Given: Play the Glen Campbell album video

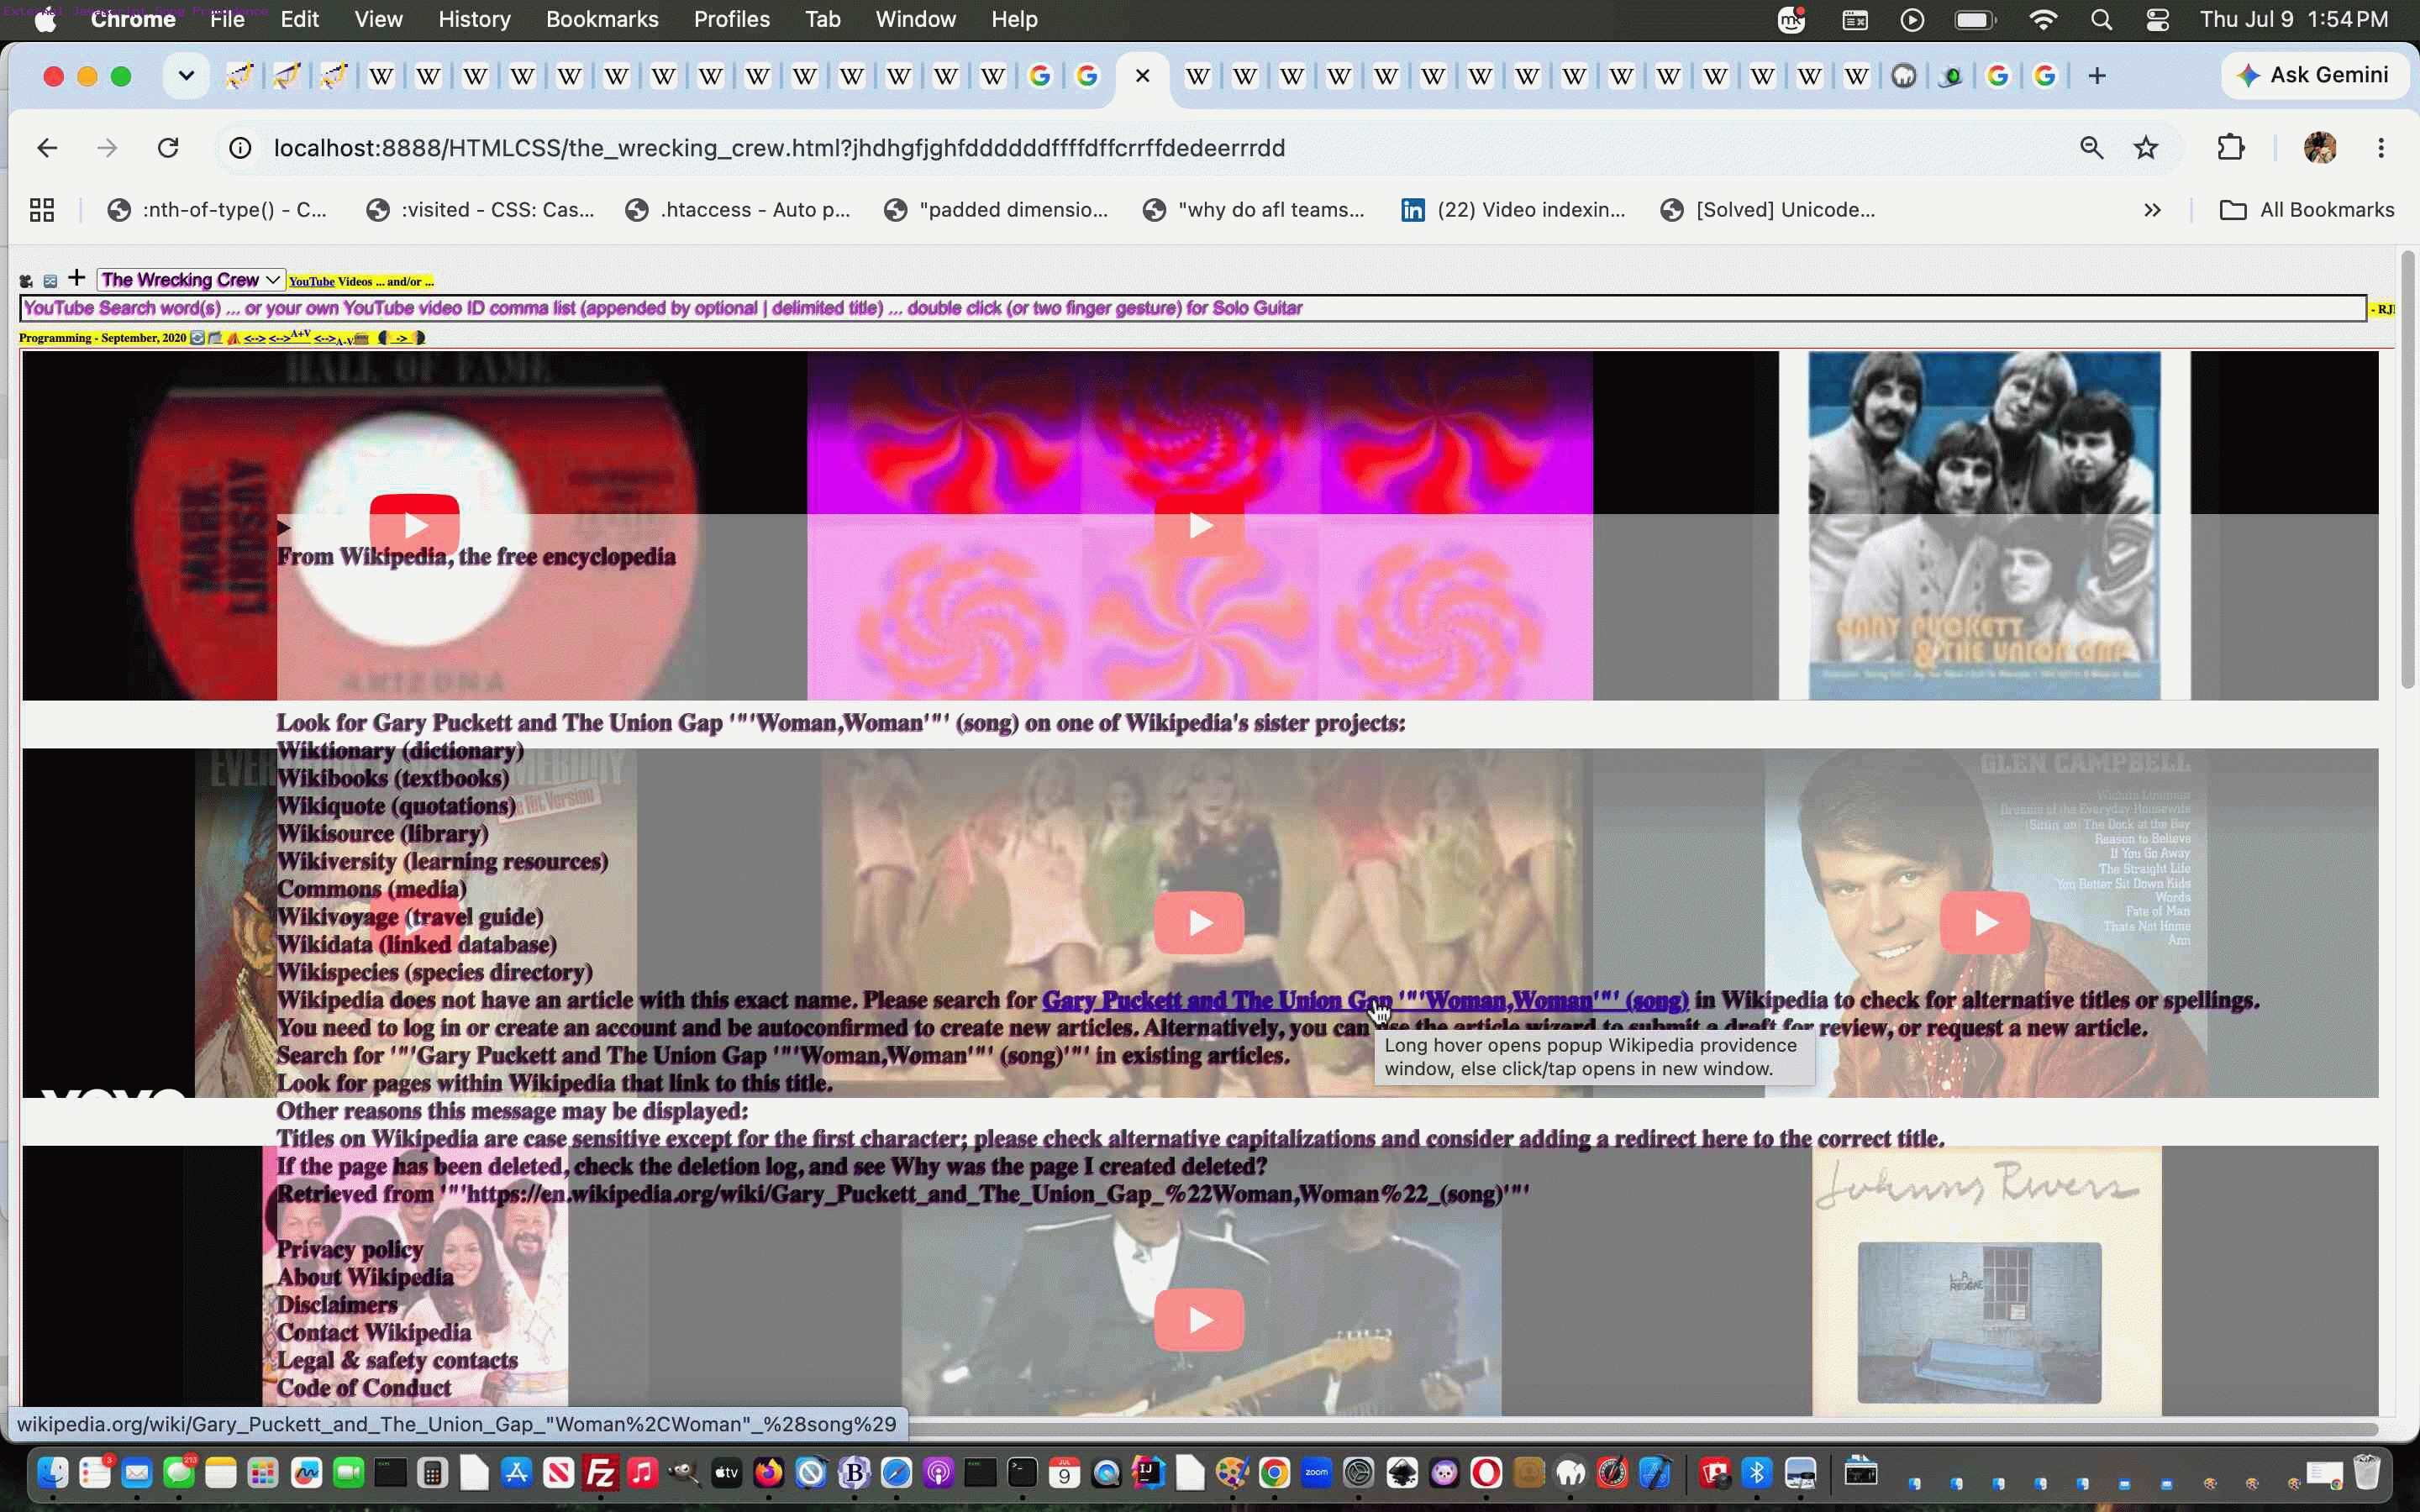Looking at the screenshot, I should click(x=1985, y=922).
